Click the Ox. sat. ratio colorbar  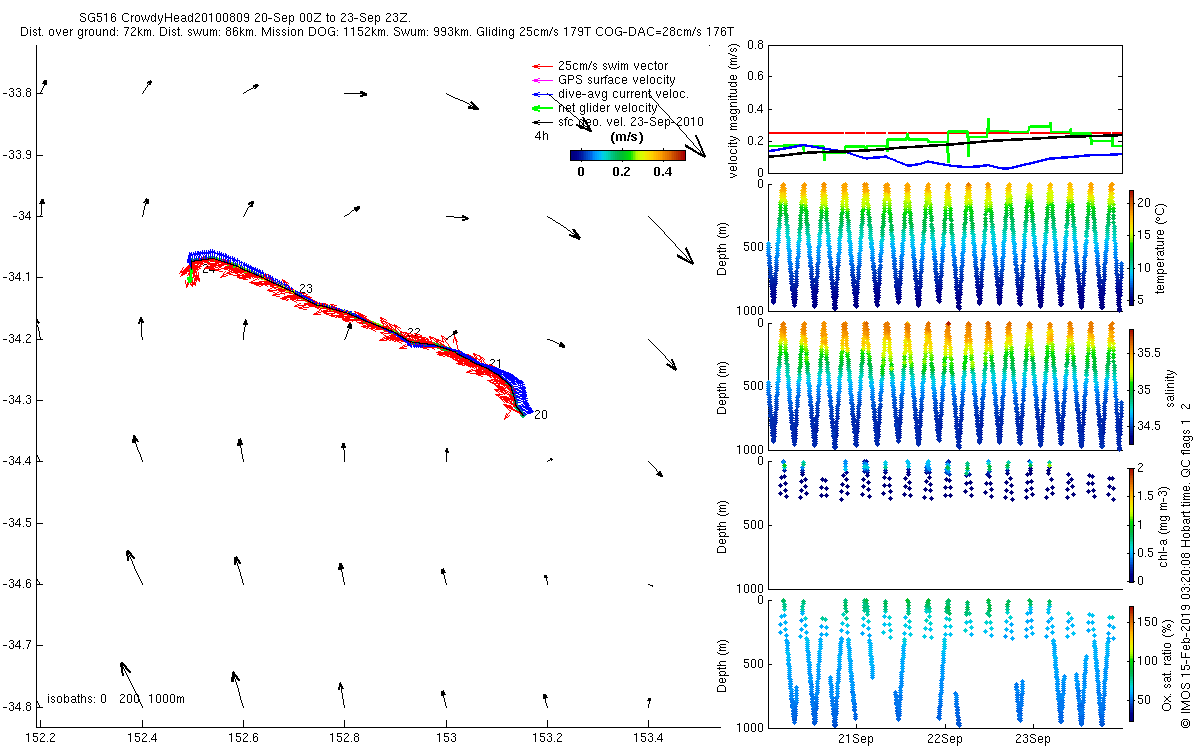click(1132, 663)
